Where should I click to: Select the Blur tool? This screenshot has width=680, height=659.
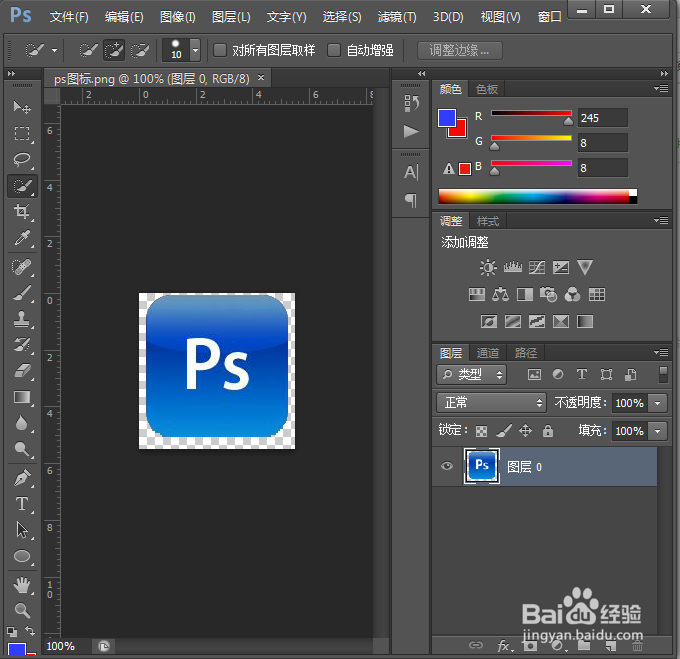pyautogui.click(x=22, y=423)
